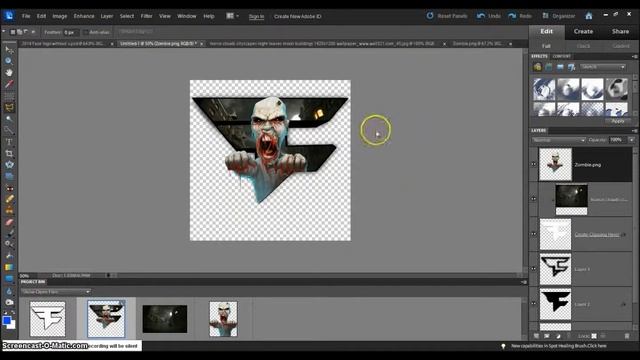Select the Horizontal Type tool
640x360 pixels.
click(x=9, y=142)
